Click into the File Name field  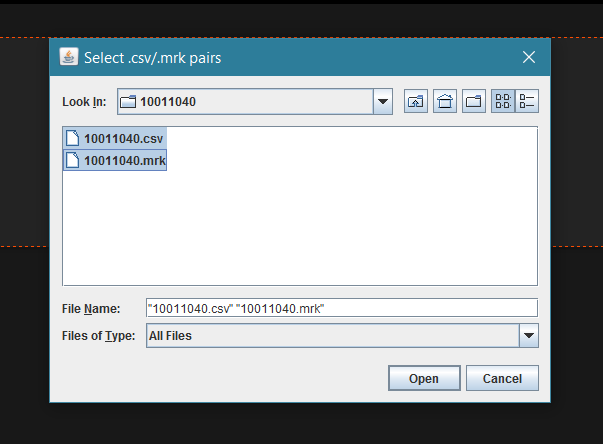point(342,308)
